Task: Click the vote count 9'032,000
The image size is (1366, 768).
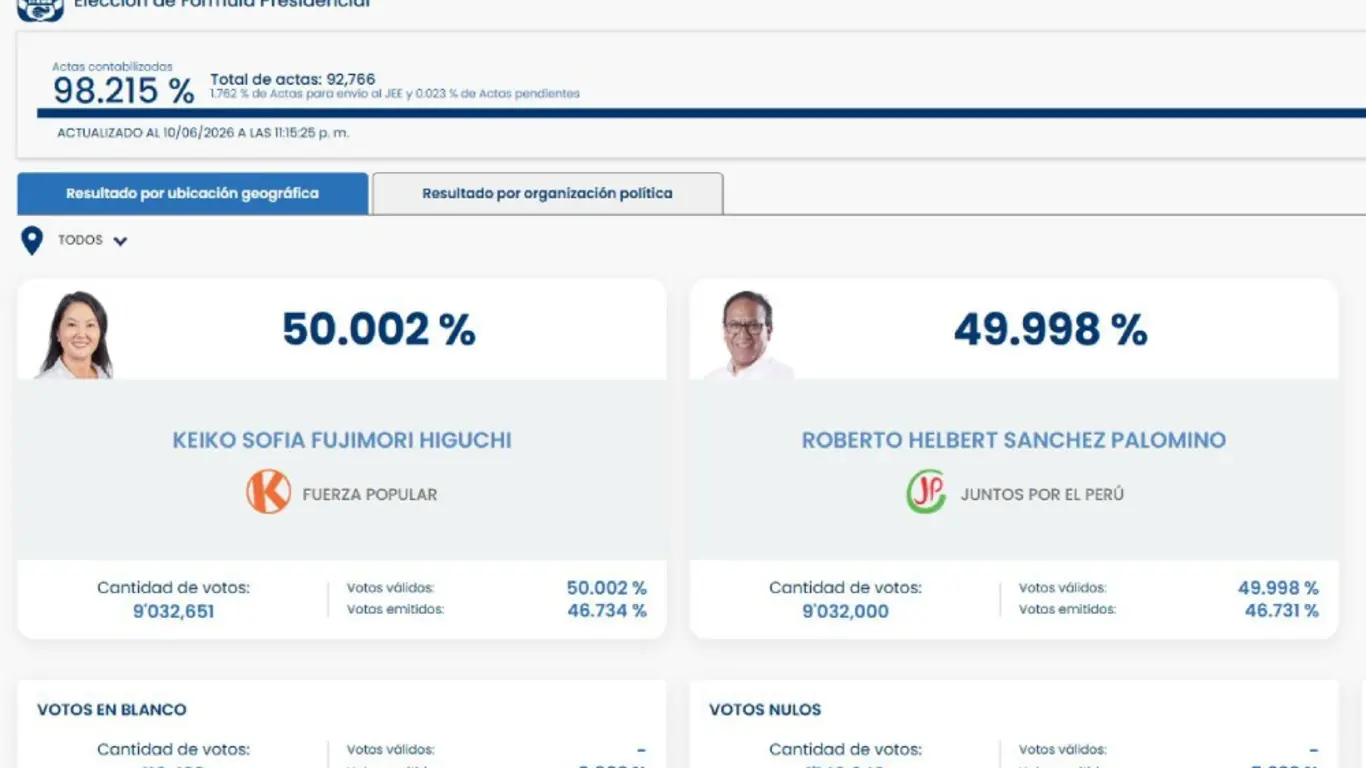Action: pyautogui.click(x=845, y=611)
